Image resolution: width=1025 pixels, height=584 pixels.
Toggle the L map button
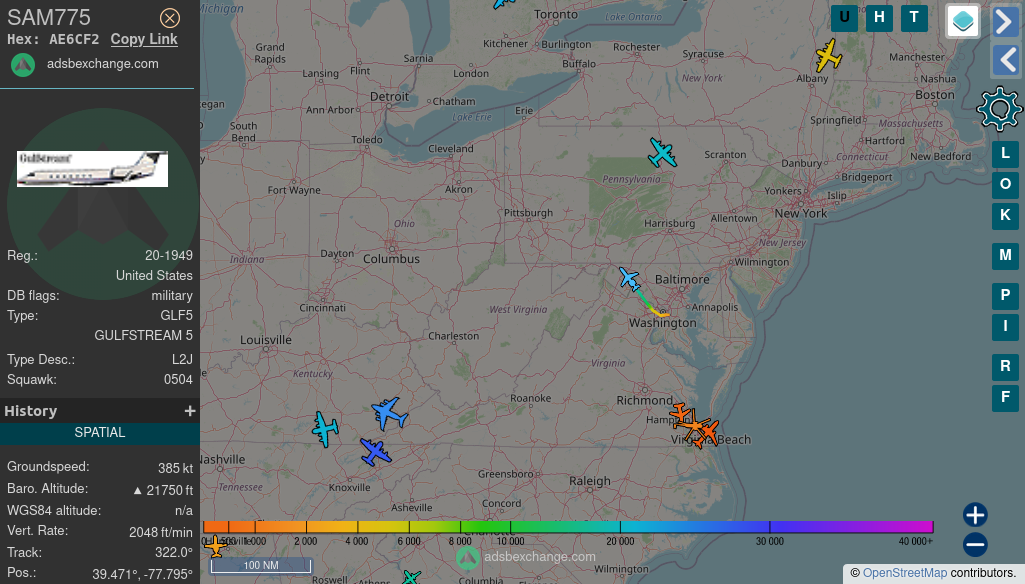click(1005, 154)
